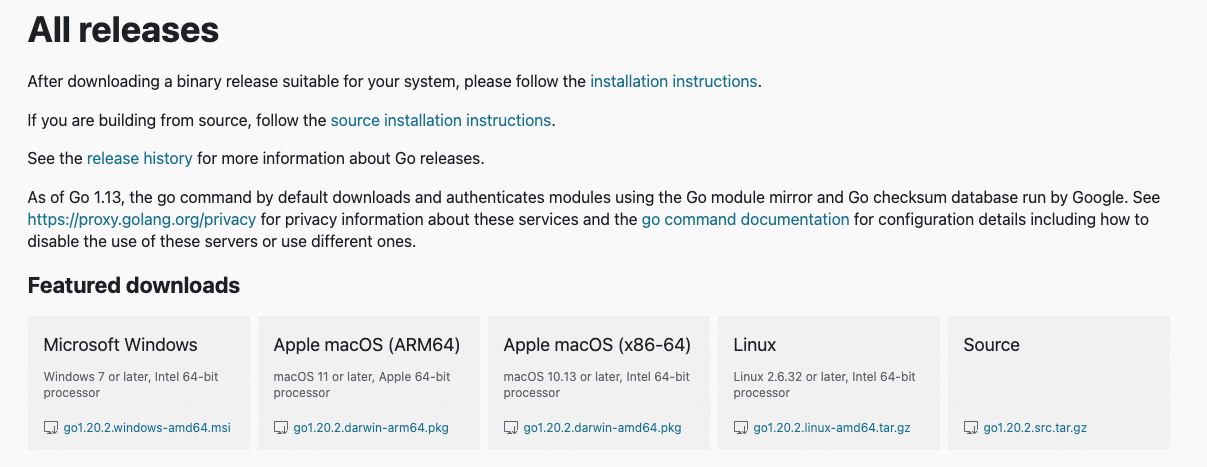Select the Apple macOS (x86-64) card heading
The width and height of the screenshot is (1207, 467).
[x=597, y=345]
